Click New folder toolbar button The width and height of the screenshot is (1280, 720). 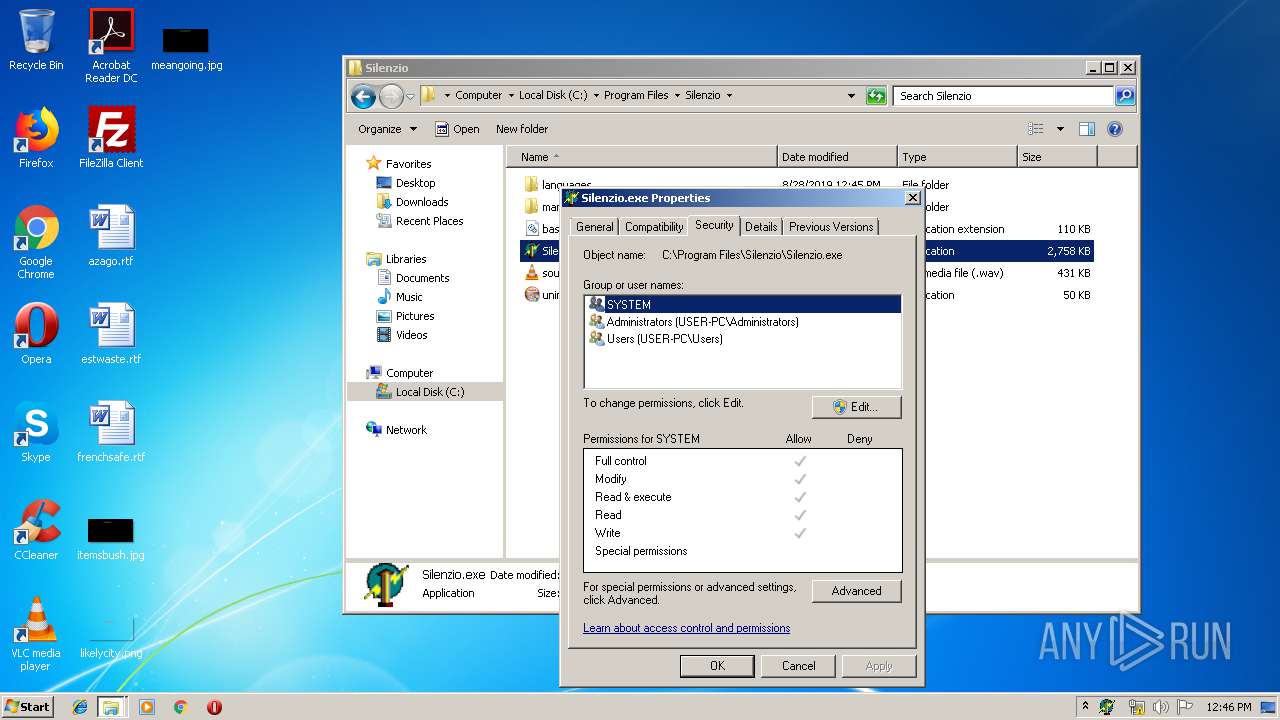point(522,129)
